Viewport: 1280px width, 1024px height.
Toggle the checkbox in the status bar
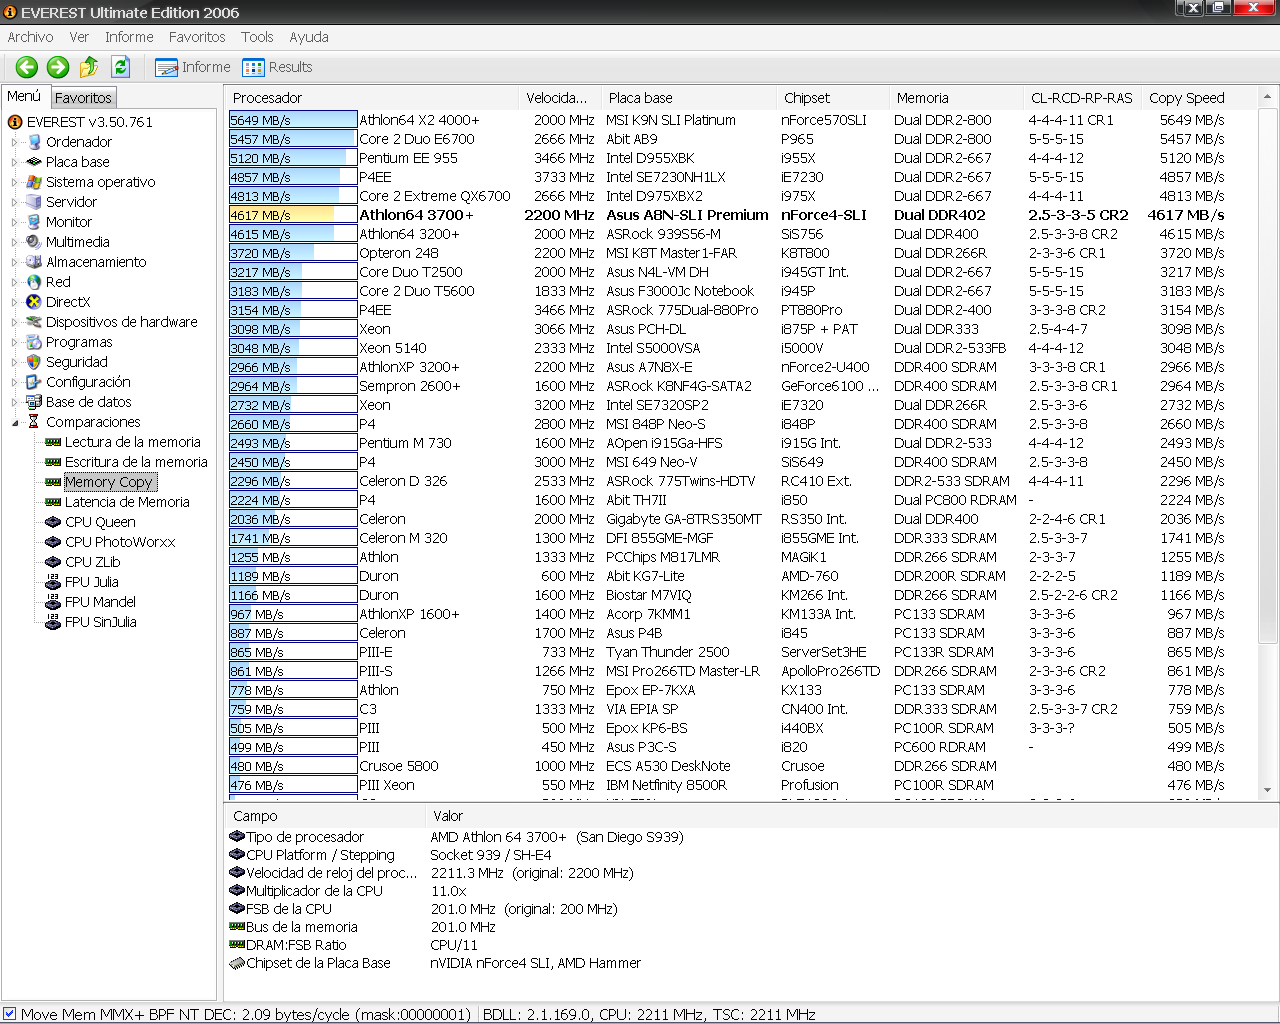(x=10, y=1014)
